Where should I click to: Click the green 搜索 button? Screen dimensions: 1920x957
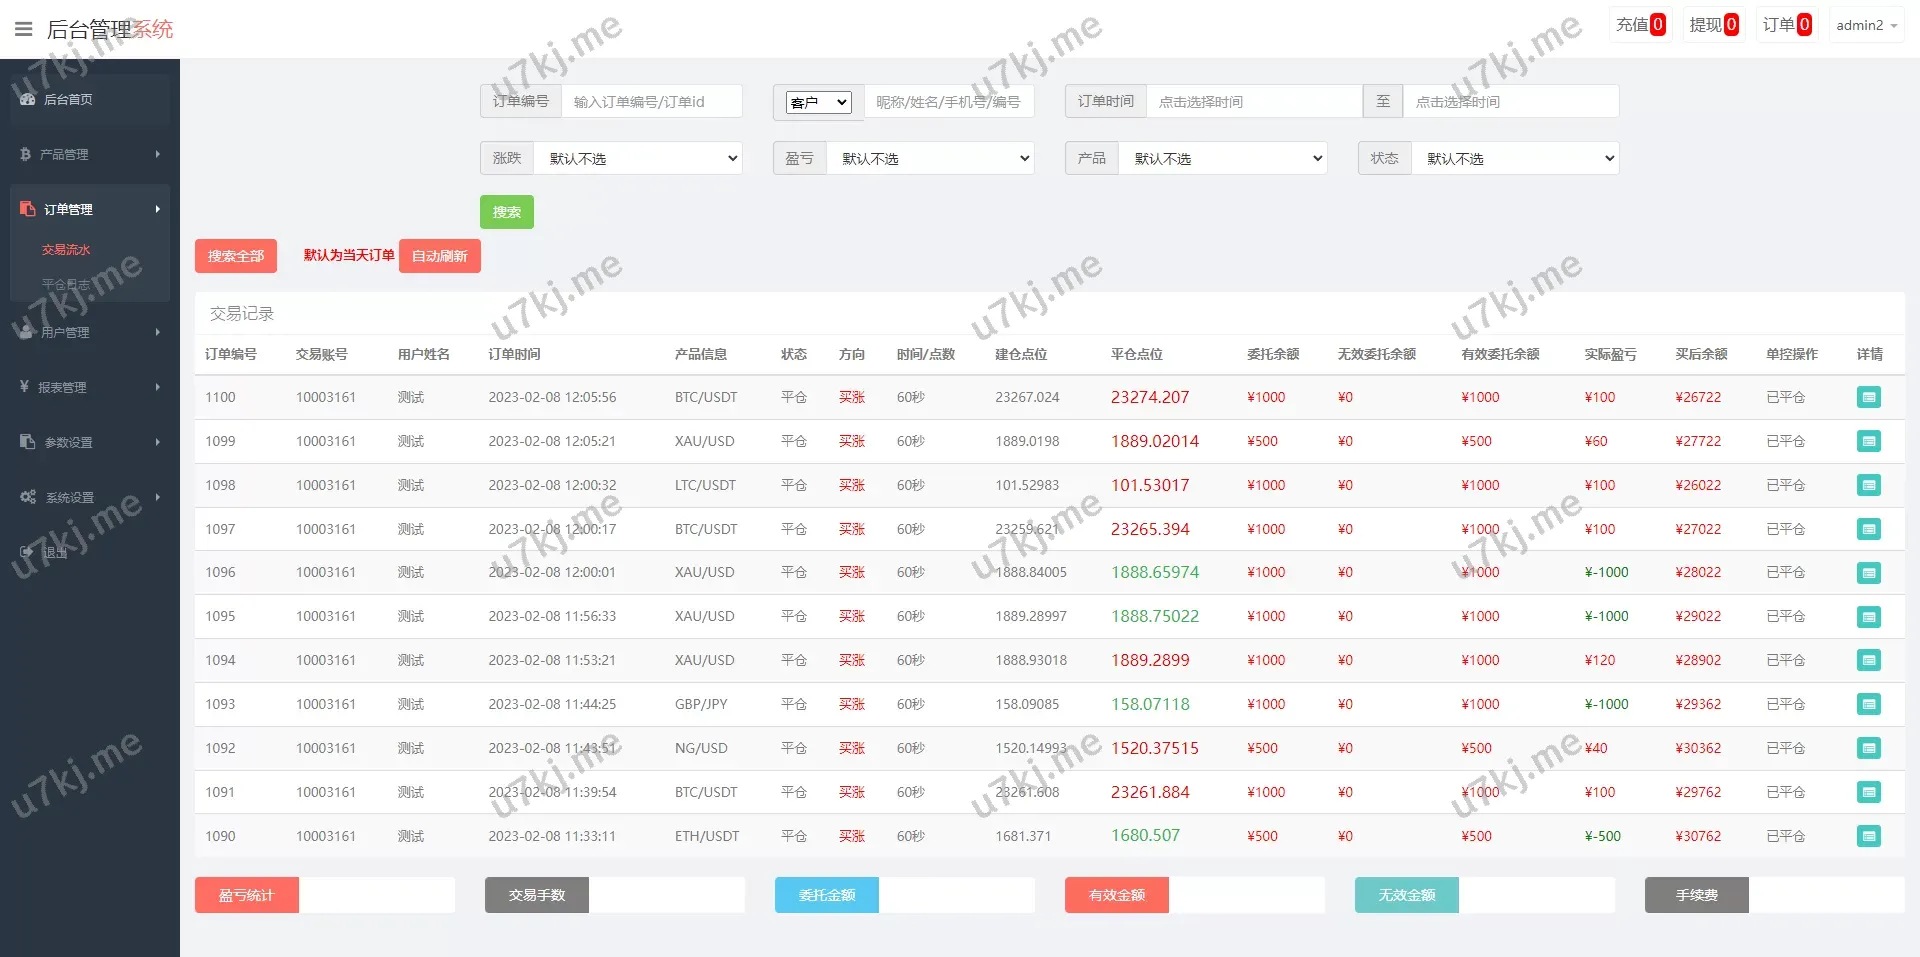pyautogui.click(x=506, y=212)
